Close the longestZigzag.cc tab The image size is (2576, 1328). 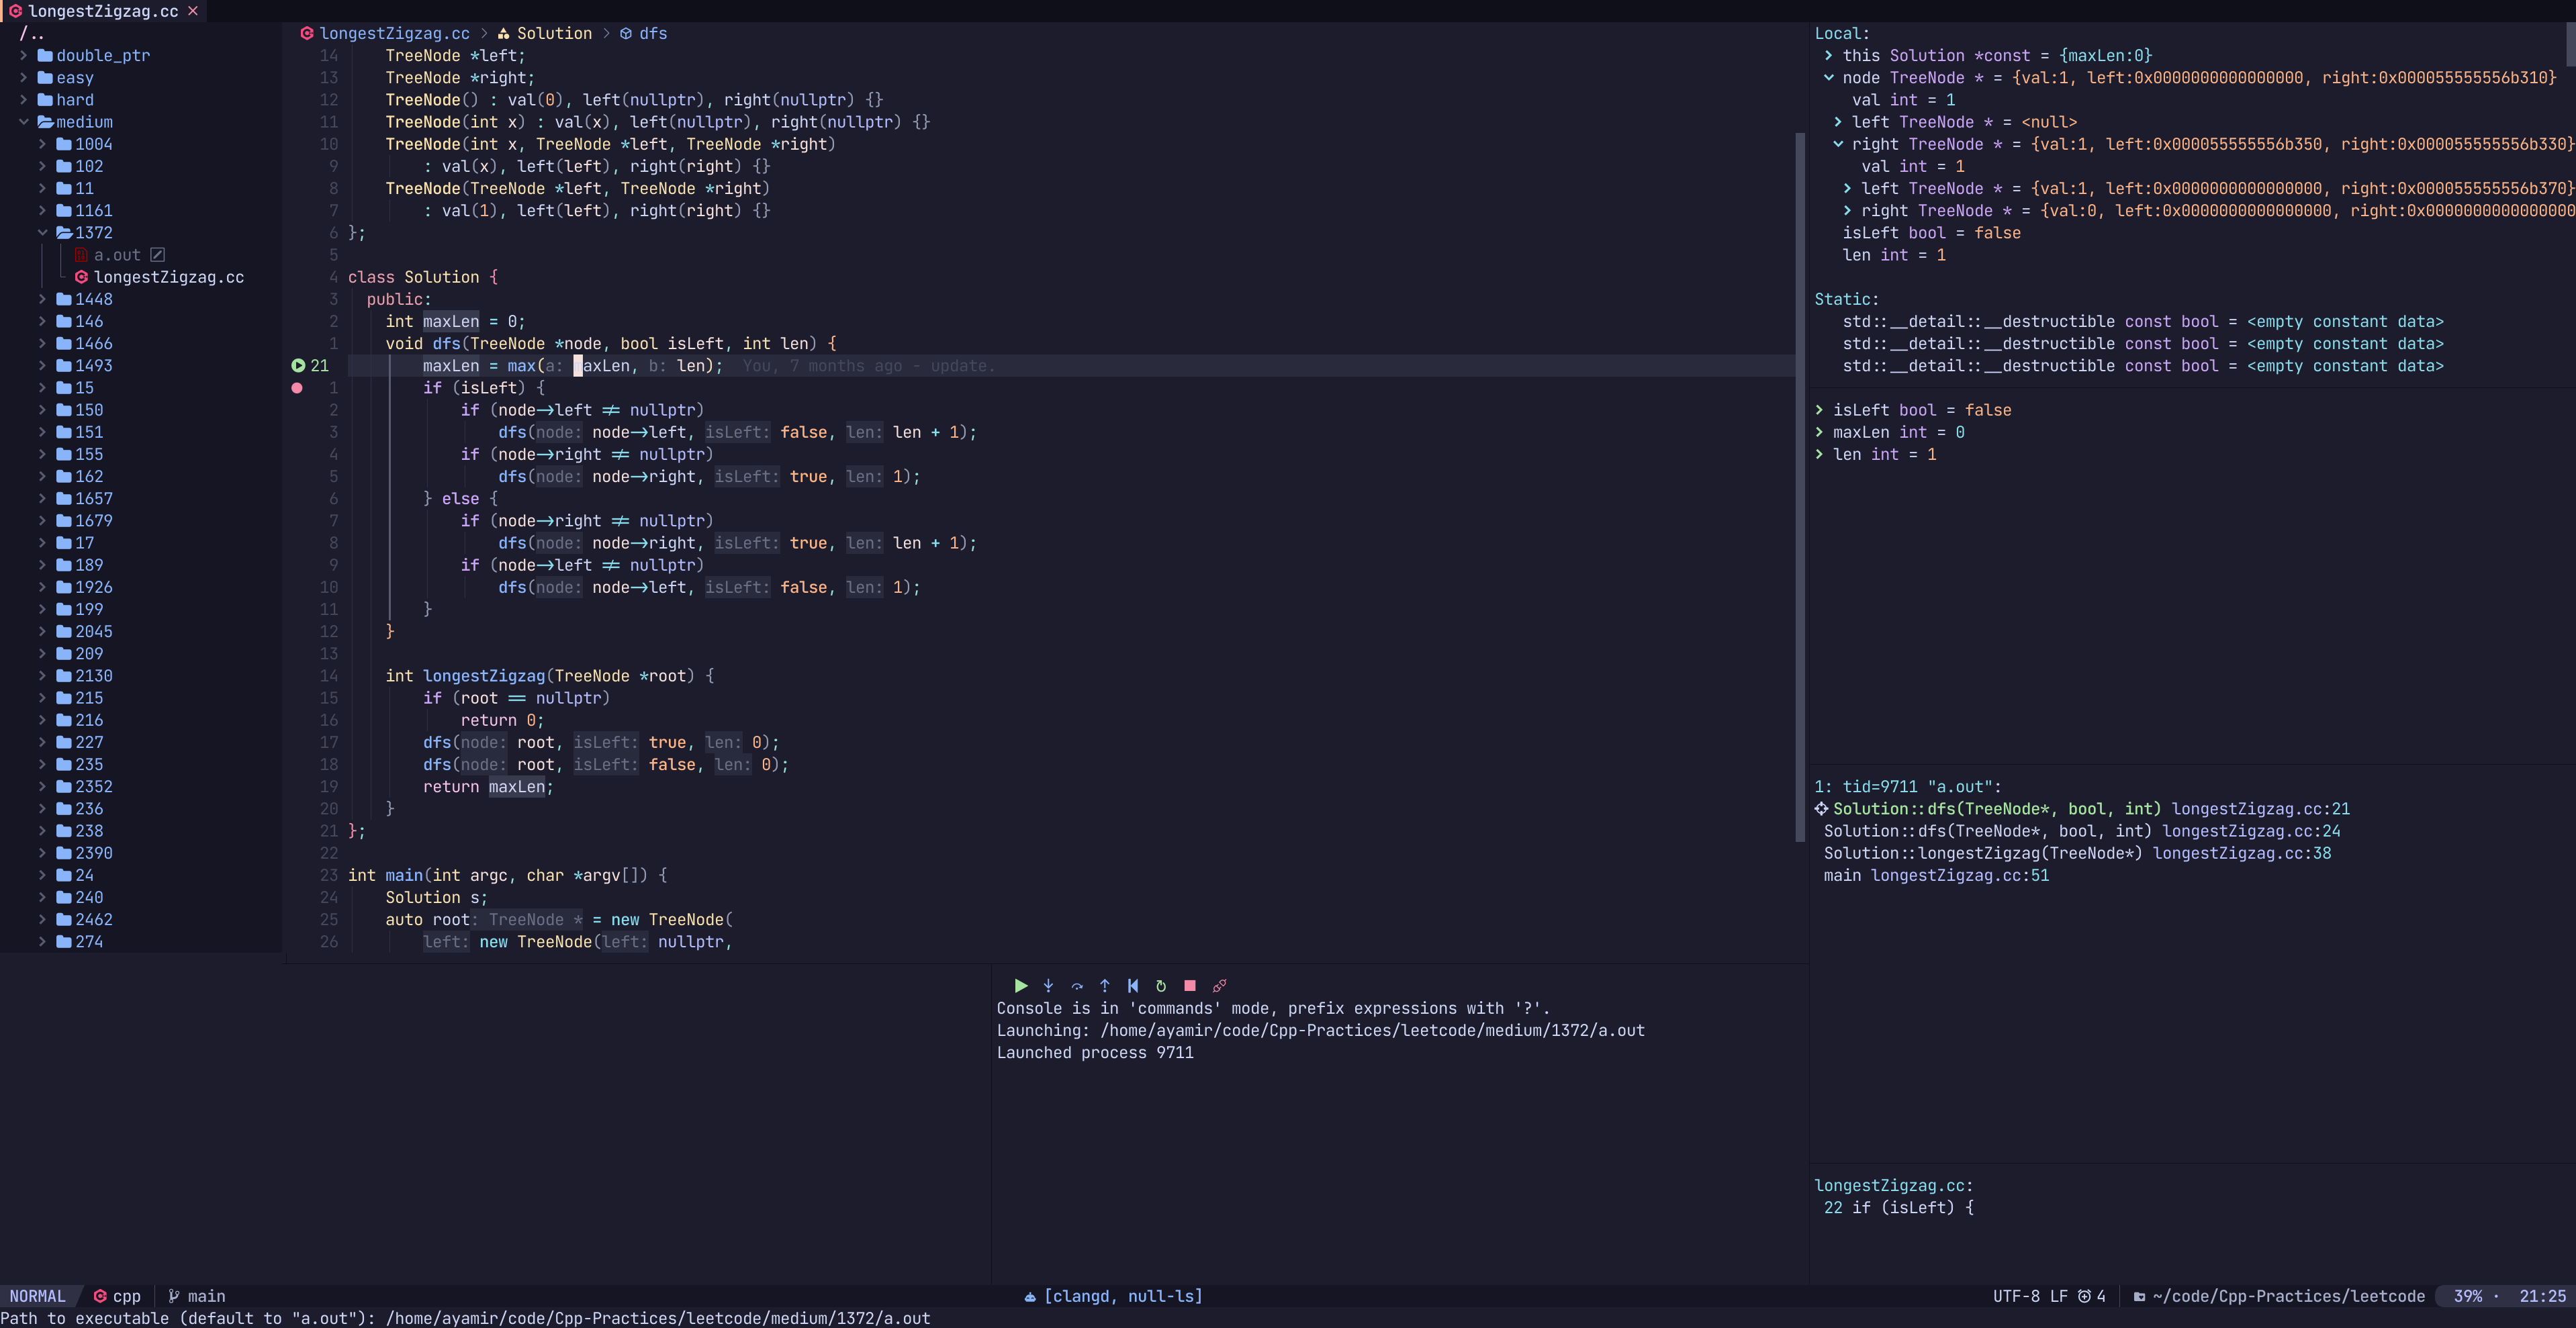tap(193, 11)
